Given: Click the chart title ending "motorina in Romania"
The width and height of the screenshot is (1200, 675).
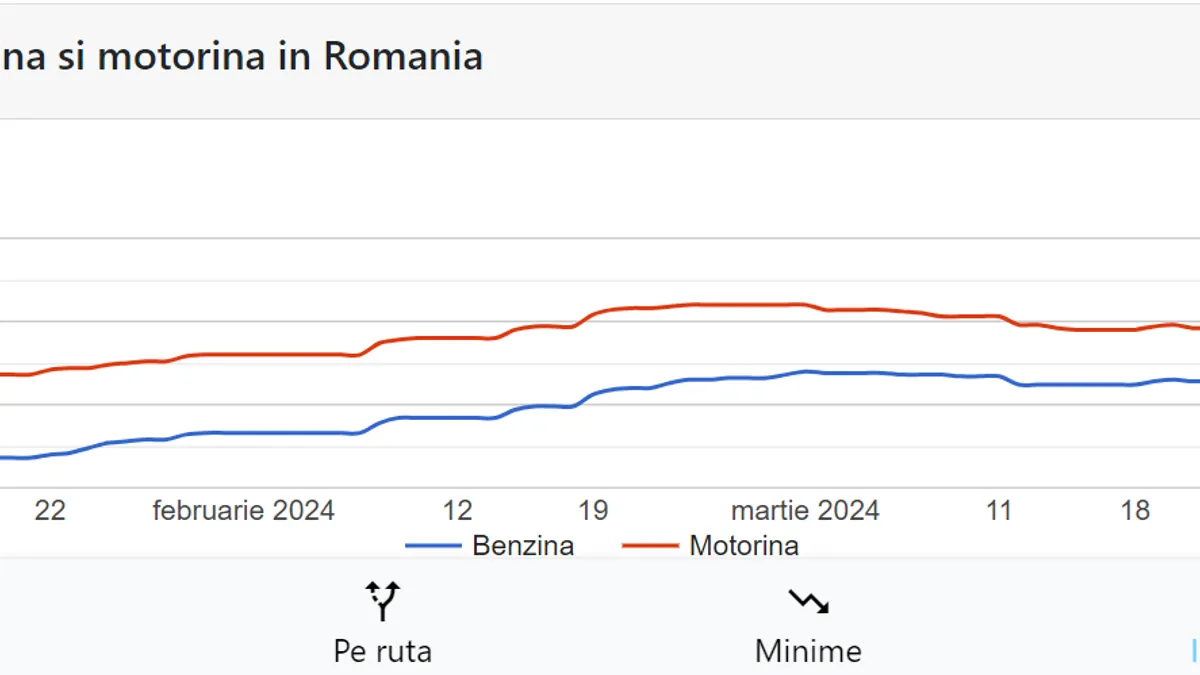Looking at the screenshot, I should click(x=242, y=56).
